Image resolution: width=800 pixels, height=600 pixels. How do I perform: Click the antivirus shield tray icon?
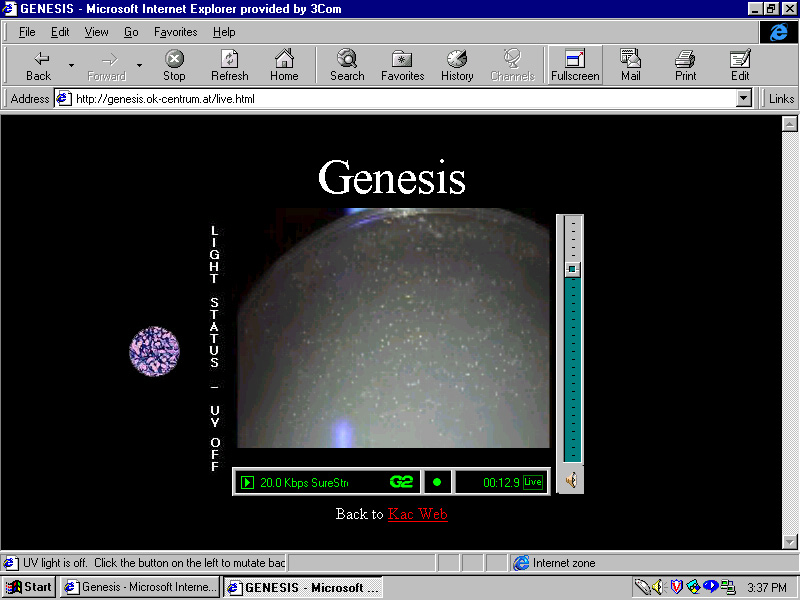(x=677, y=587)
